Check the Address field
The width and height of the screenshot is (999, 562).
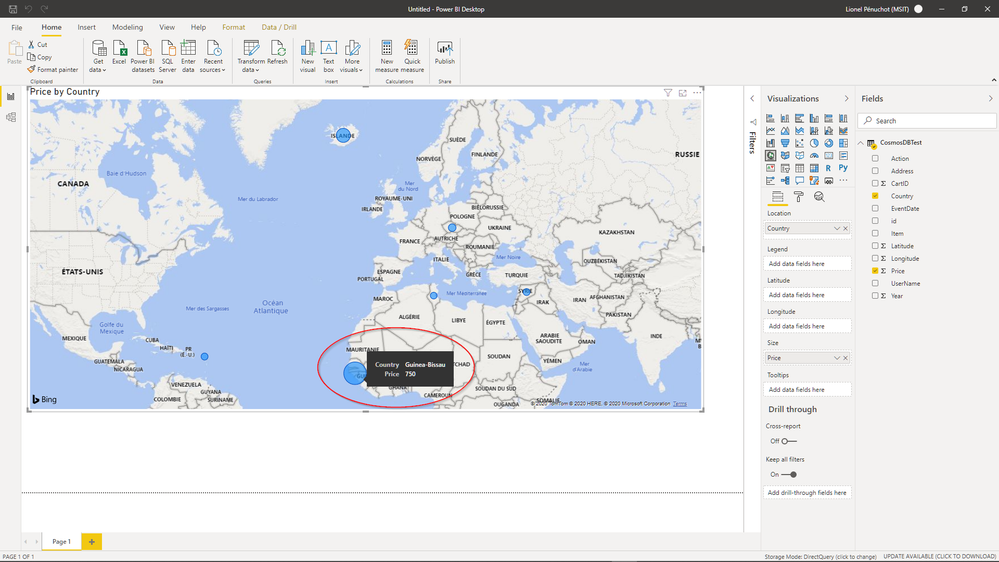pos(875,171)
